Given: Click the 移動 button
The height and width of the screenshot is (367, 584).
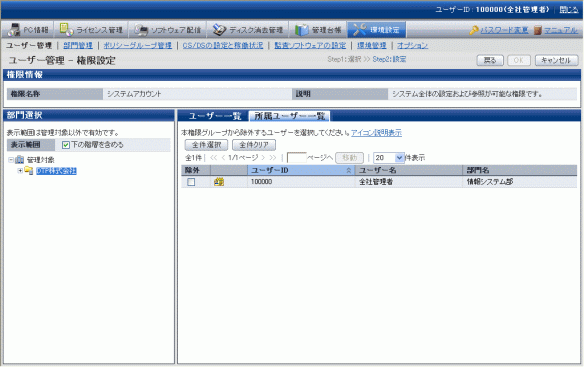Looking at the screenshot, I should 349,158.
